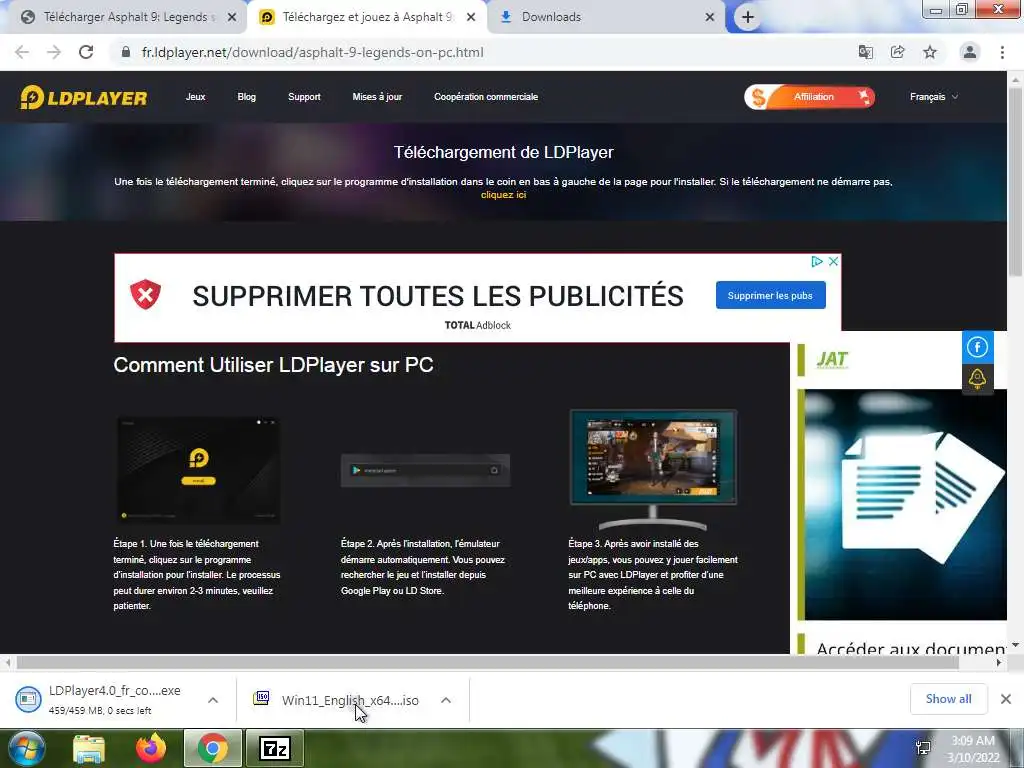This screenshot has width=1024, height=768.
Task: Switch to the Downloads tab
Action: 606,17
